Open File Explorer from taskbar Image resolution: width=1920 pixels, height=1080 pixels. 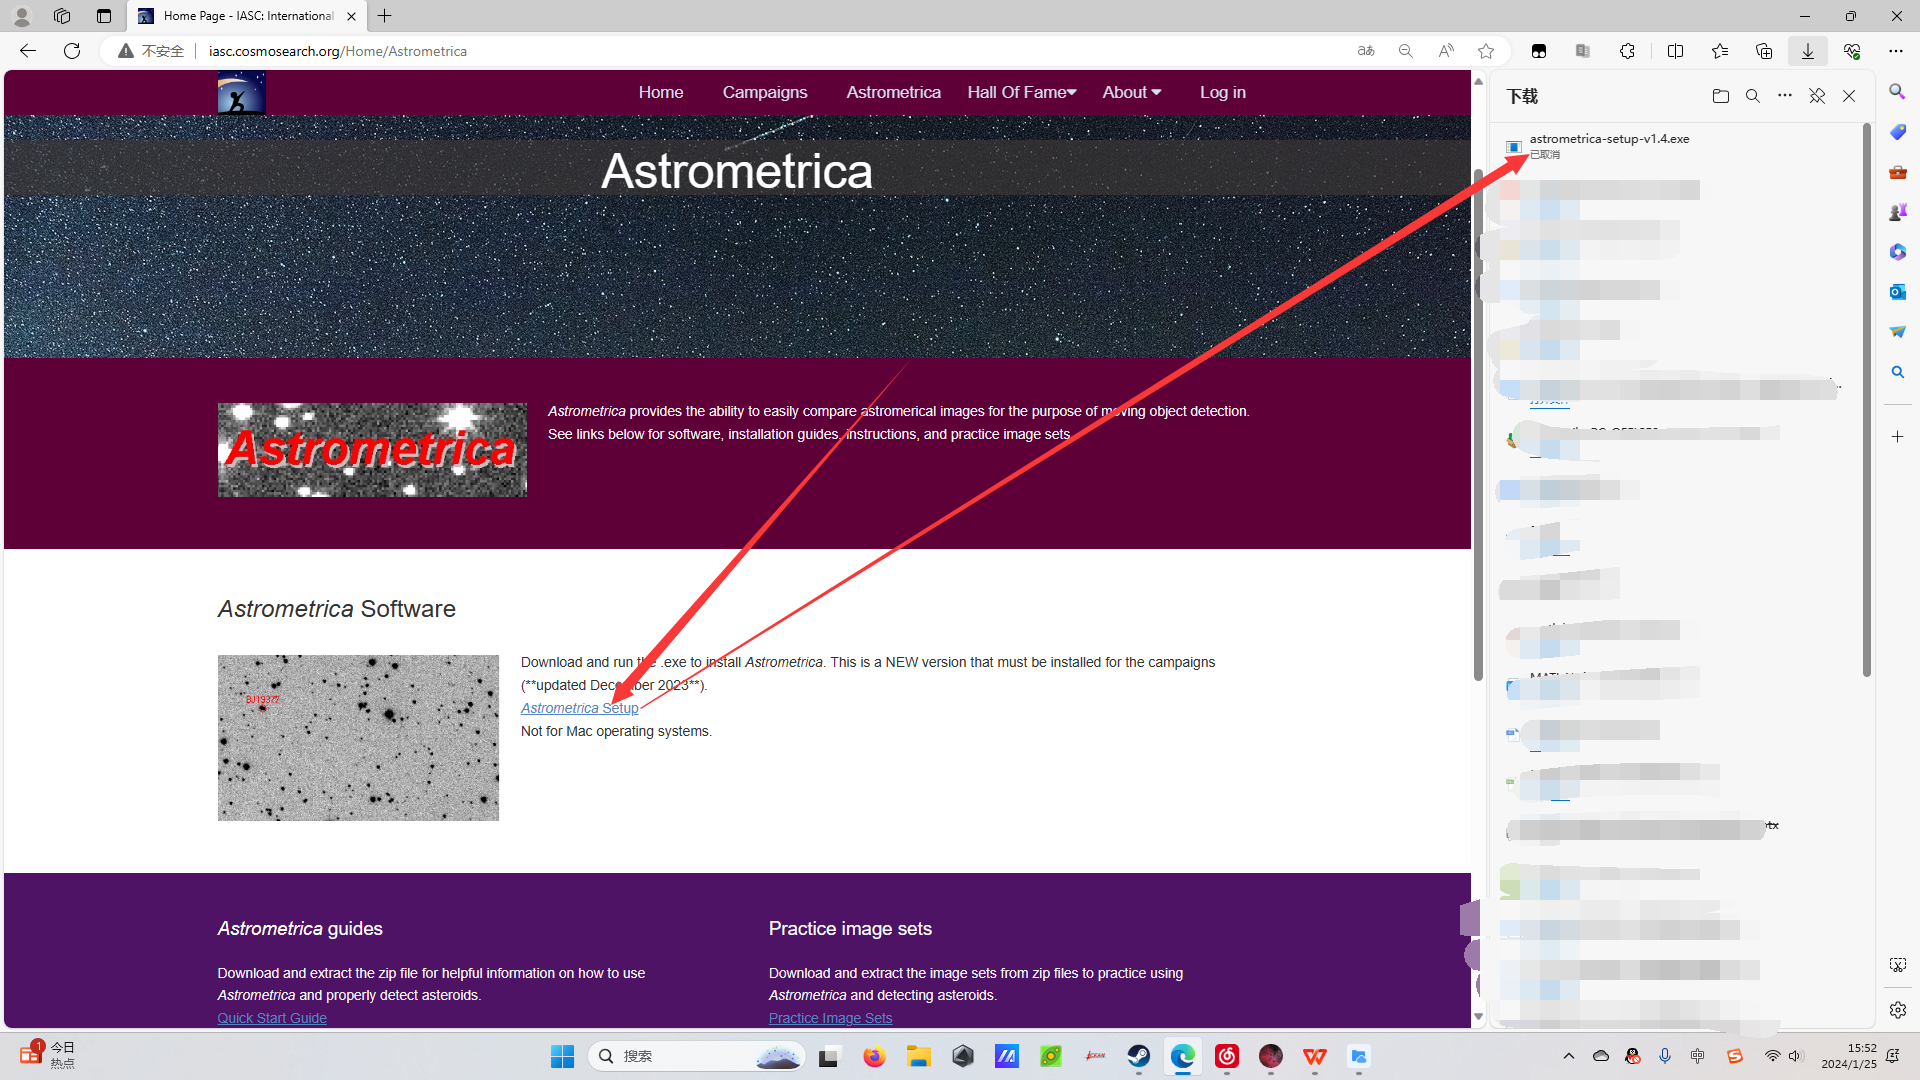pos(919,1056)
